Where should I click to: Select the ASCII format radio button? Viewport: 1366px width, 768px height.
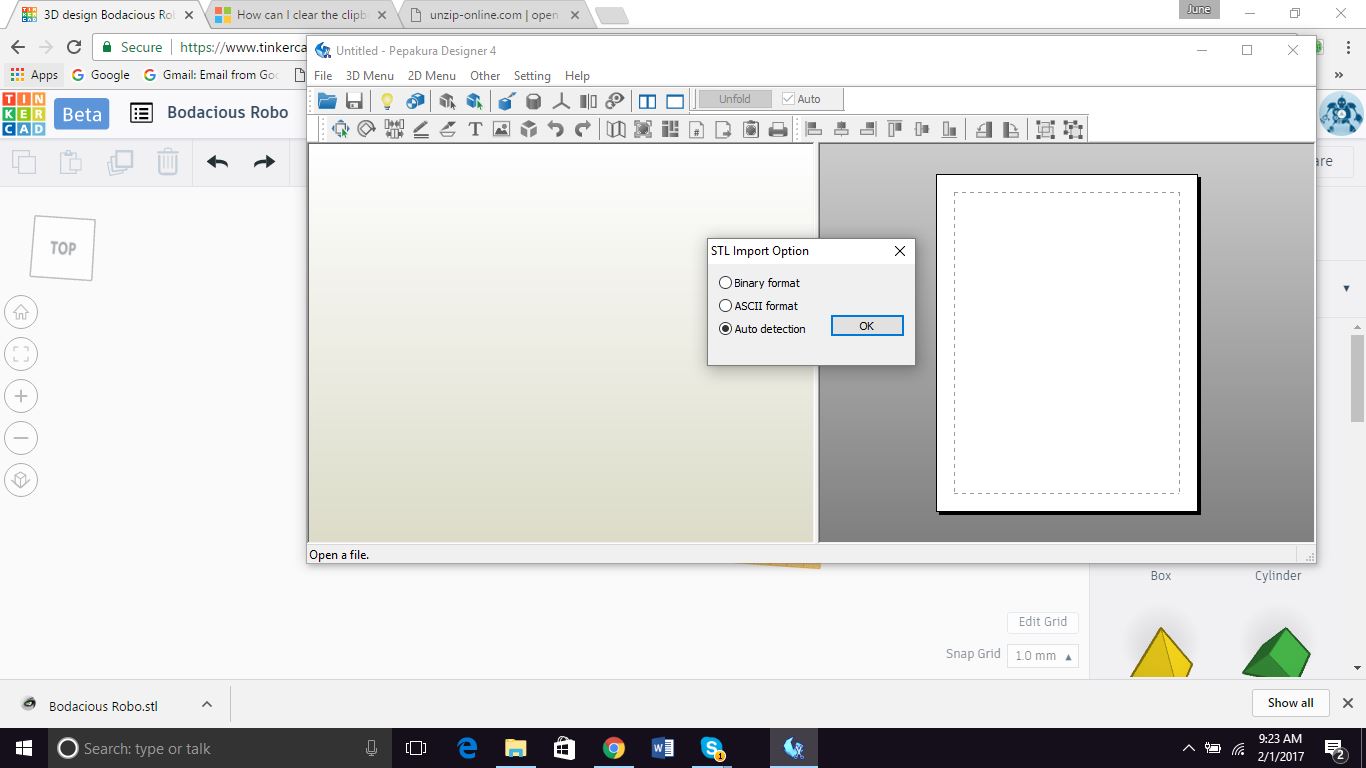[726, 306]
